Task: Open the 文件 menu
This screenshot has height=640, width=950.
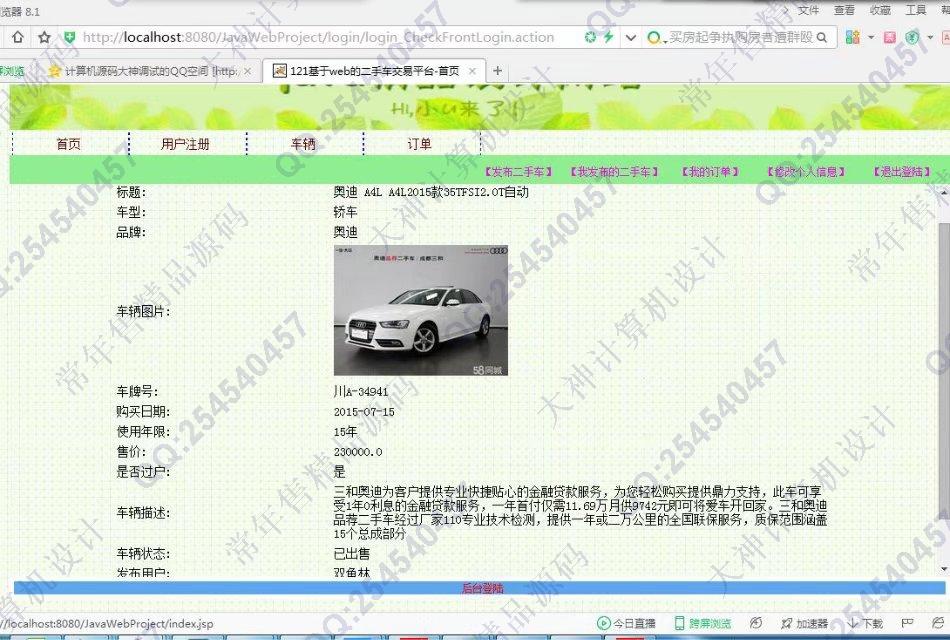Action: 808,10
